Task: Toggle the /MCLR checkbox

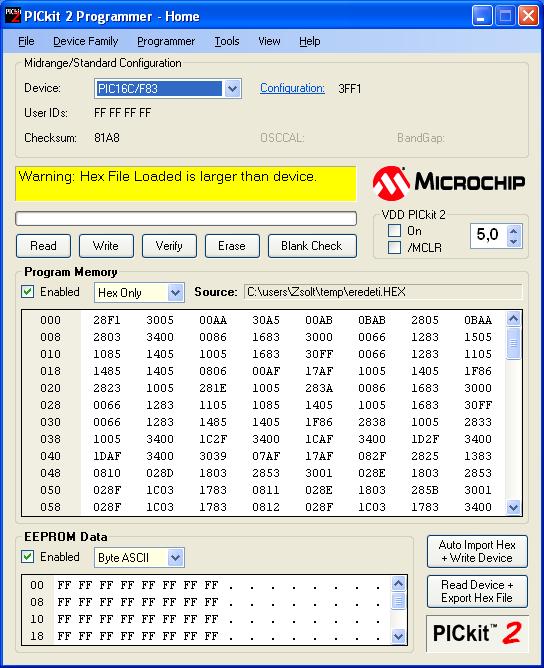Action: point(394,247)
